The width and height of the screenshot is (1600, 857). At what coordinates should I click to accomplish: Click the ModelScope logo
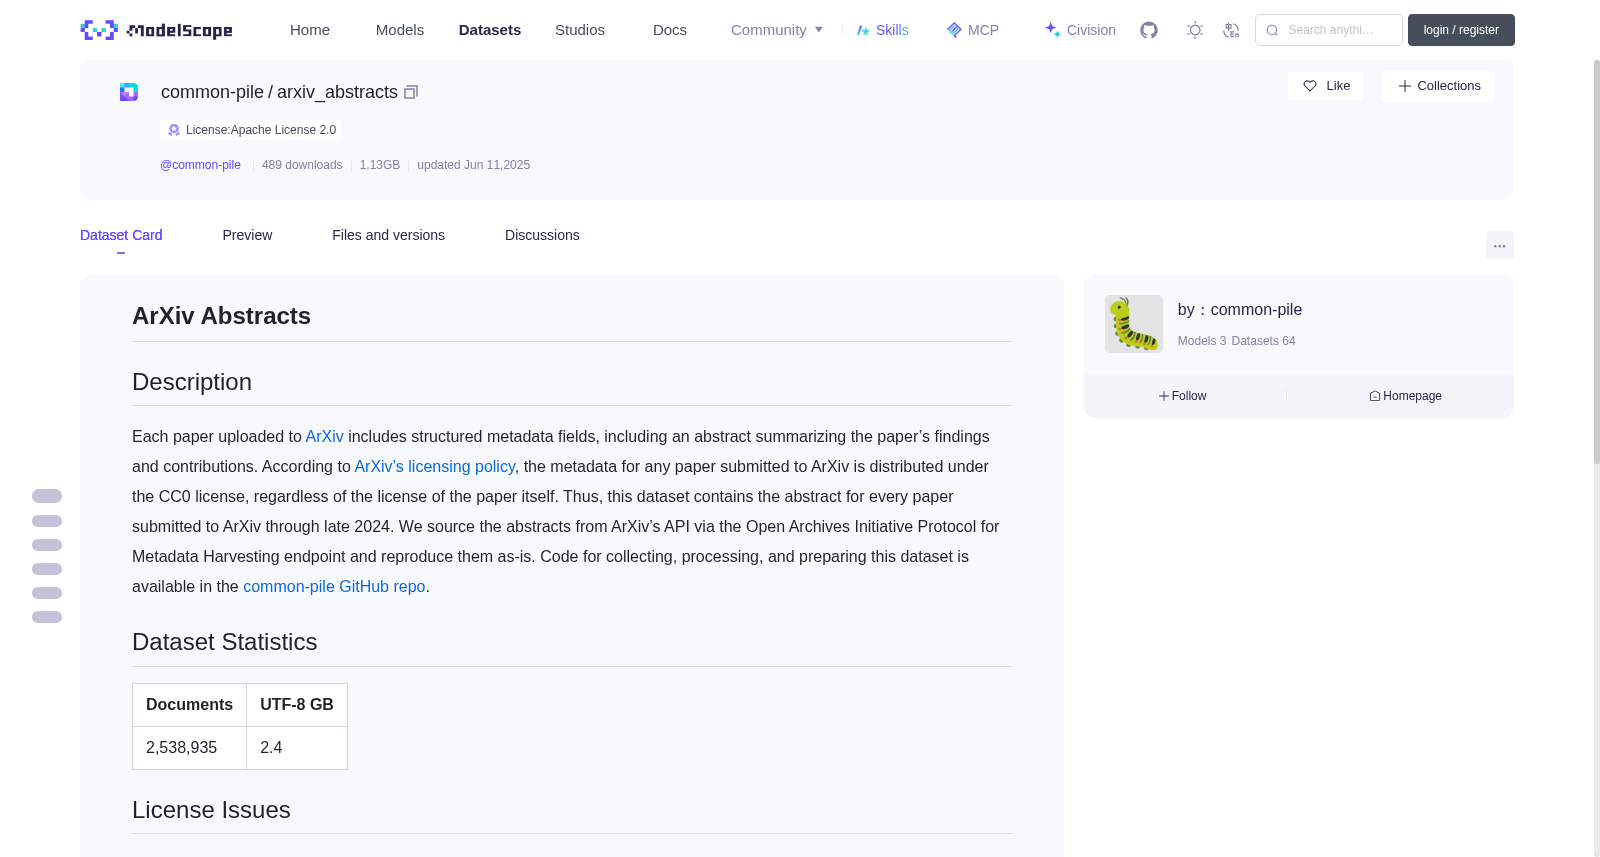pos(156,30)
